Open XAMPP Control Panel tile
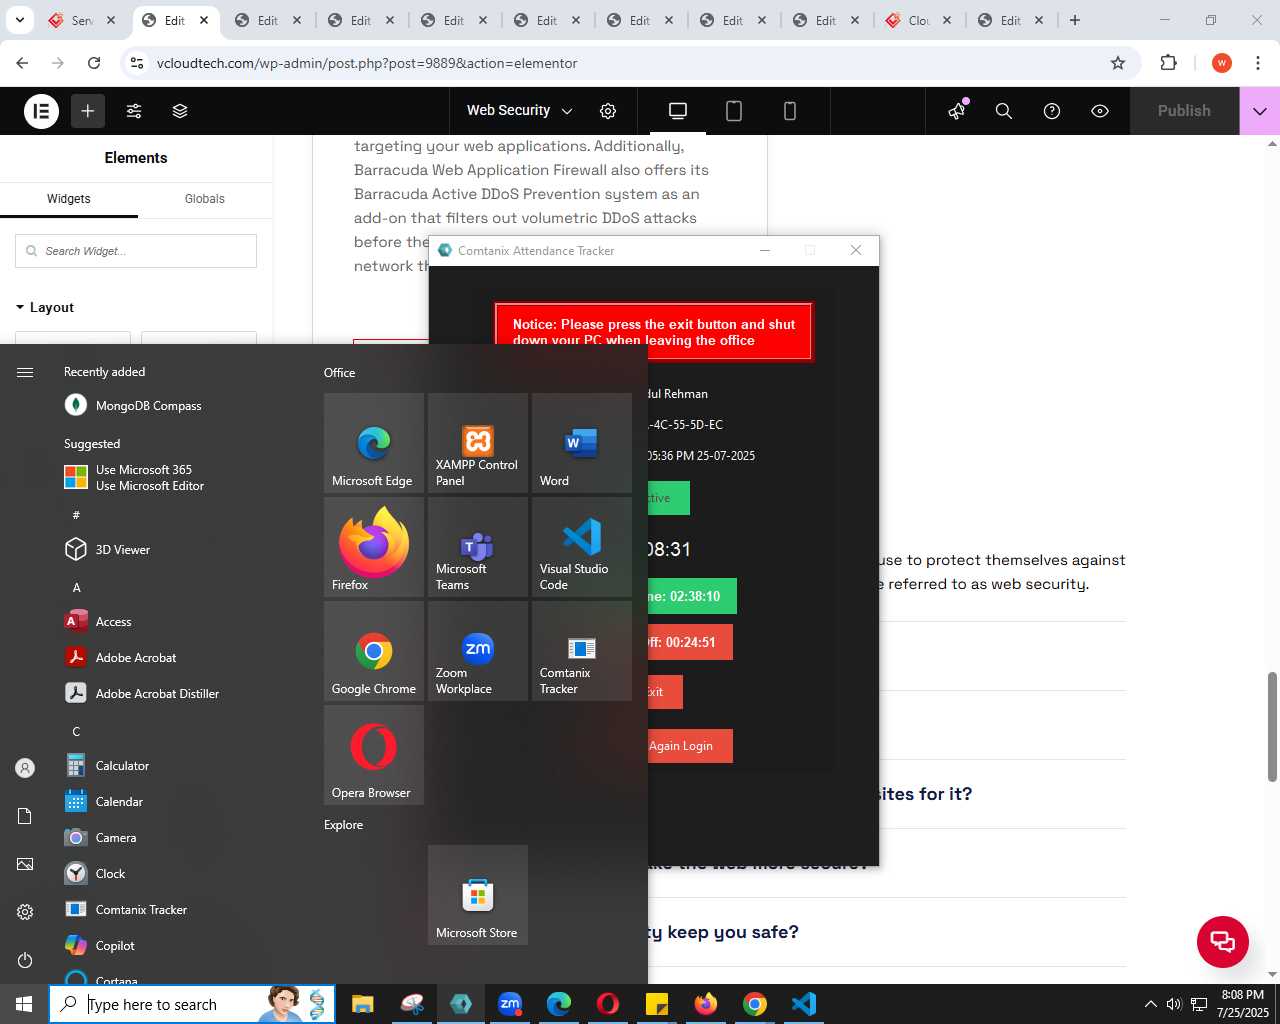 click(x=478, y=443)
